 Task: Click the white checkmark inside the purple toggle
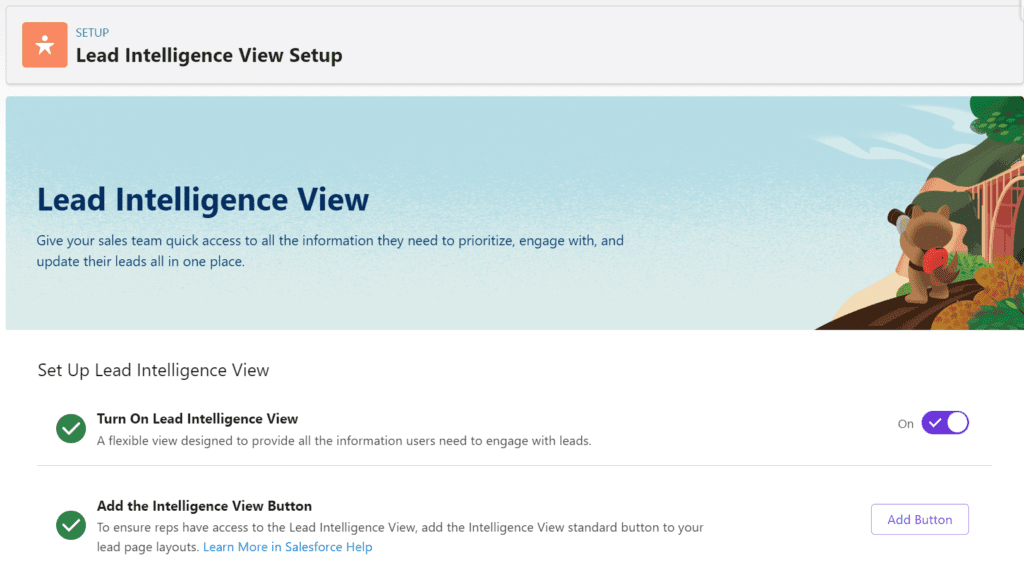pos(935,423)
